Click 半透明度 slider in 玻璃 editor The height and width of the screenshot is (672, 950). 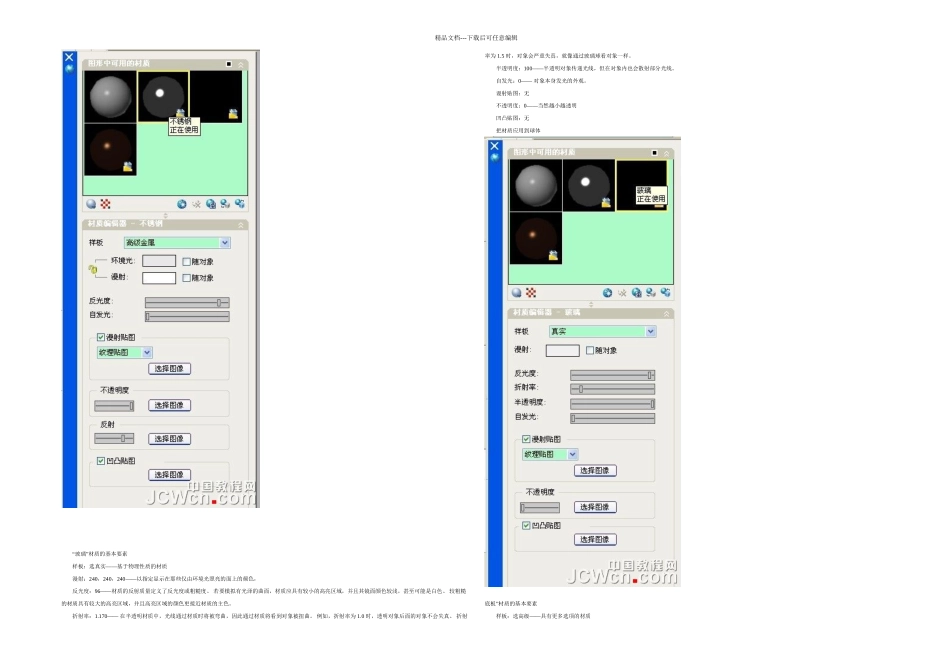click(x=613, y=403)
